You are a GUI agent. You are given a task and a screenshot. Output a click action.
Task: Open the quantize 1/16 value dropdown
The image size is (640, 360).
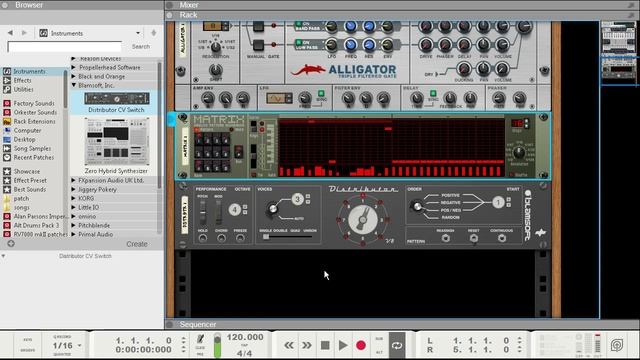click(67, 345)
